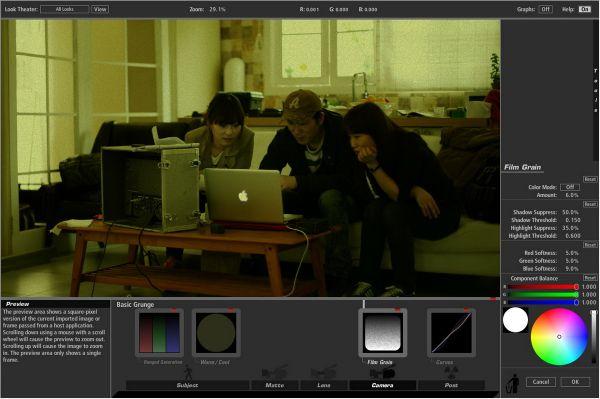600x399 pixels.
Task: Switch to the Post tab
Action: click(451, 385)
